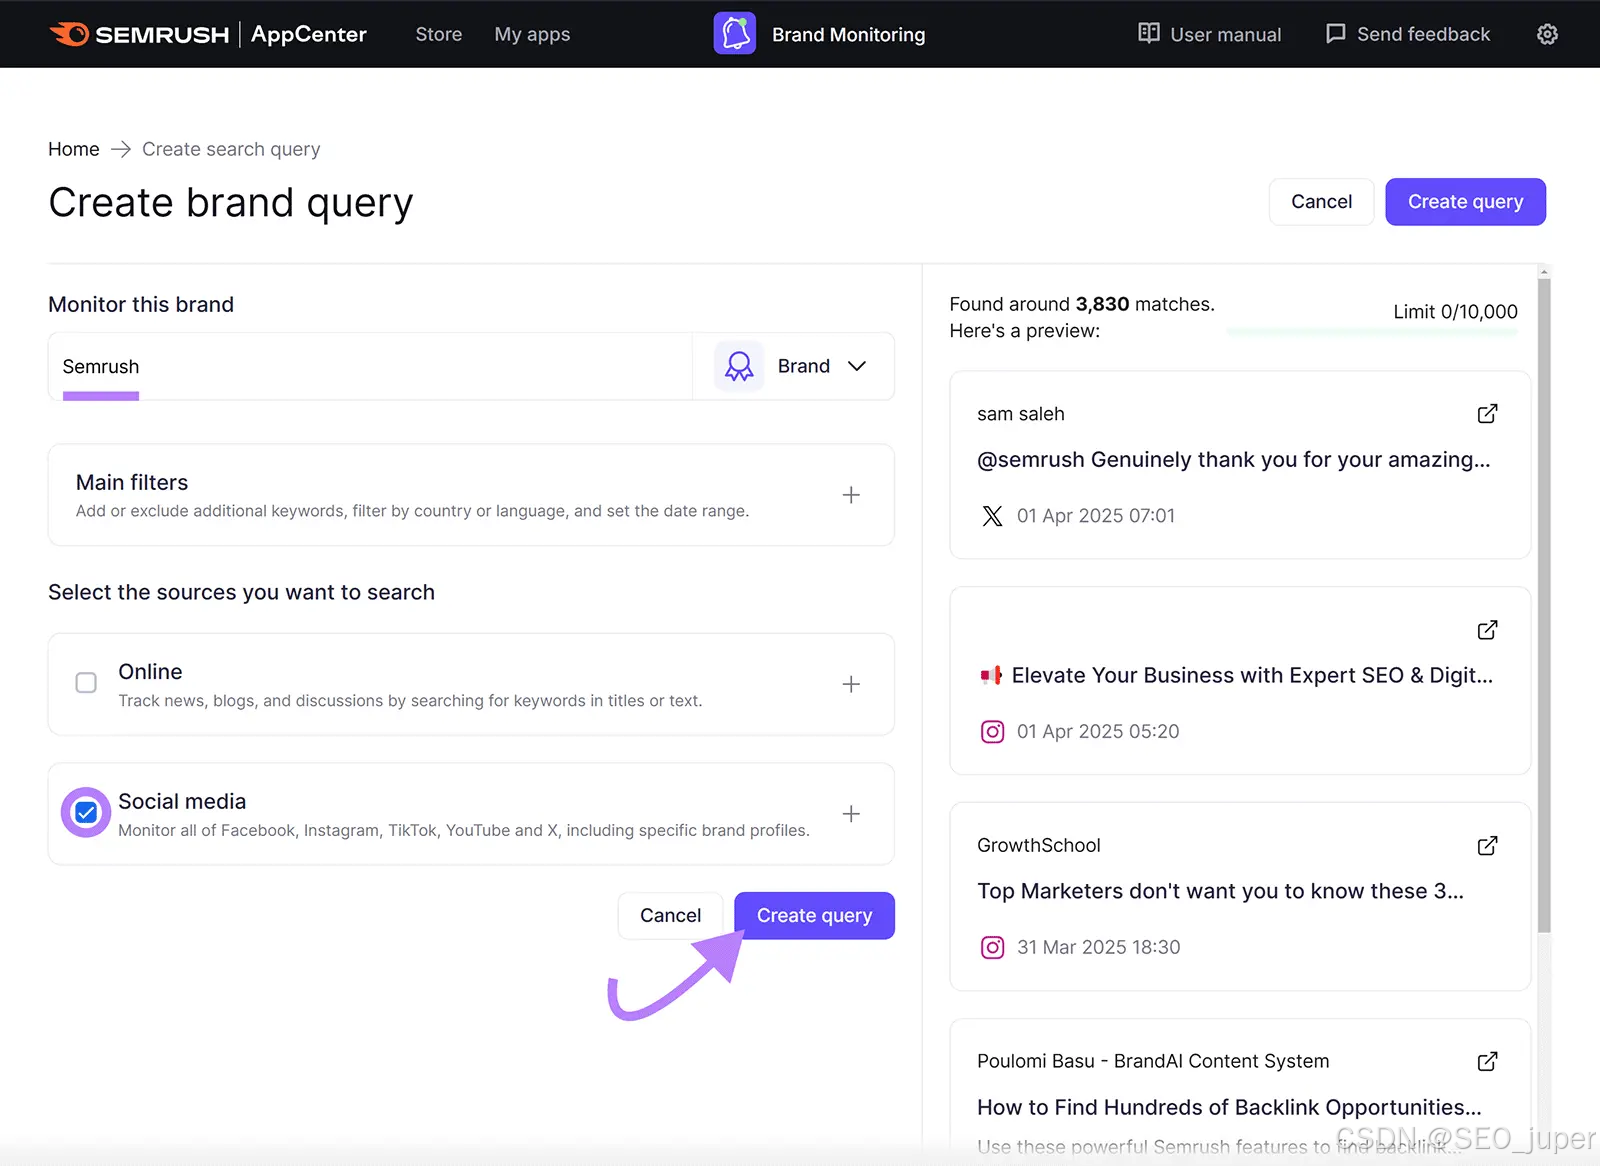This screenshot has height=1166, width=1600.
Task: Click the Send feedback speech bubble icon
Action: tap(1335, 34)
